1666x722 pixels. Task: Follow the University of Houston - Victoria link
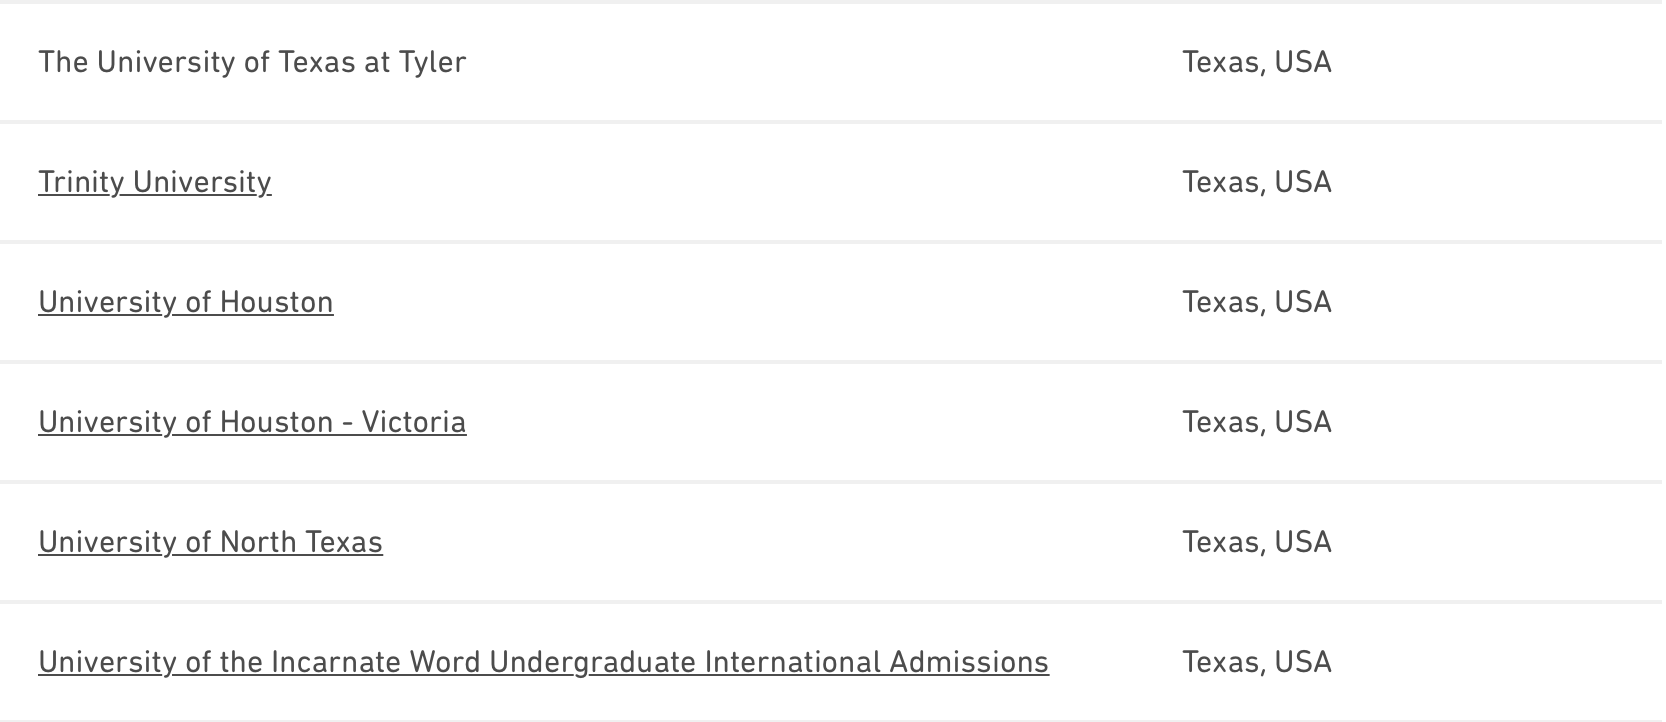click(x=252, y=422)
